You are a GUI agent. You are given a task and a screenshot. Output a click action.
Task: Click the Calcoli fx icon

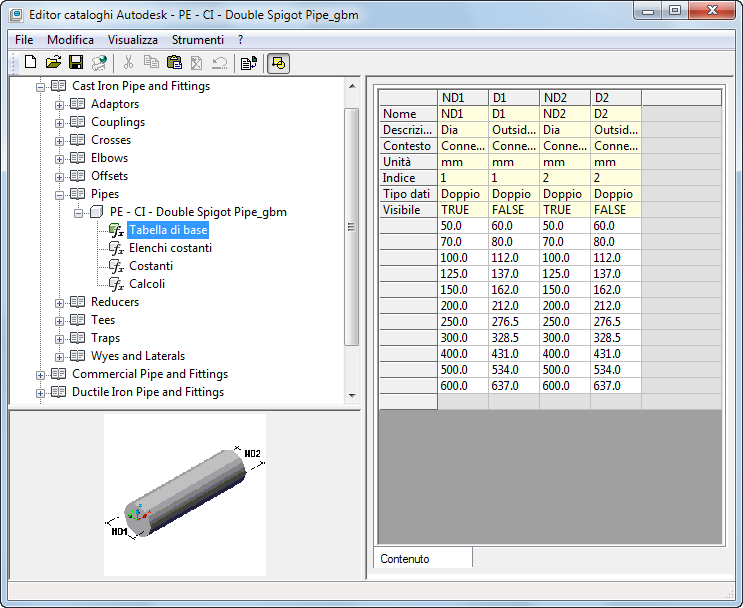(x=117, y=285)
